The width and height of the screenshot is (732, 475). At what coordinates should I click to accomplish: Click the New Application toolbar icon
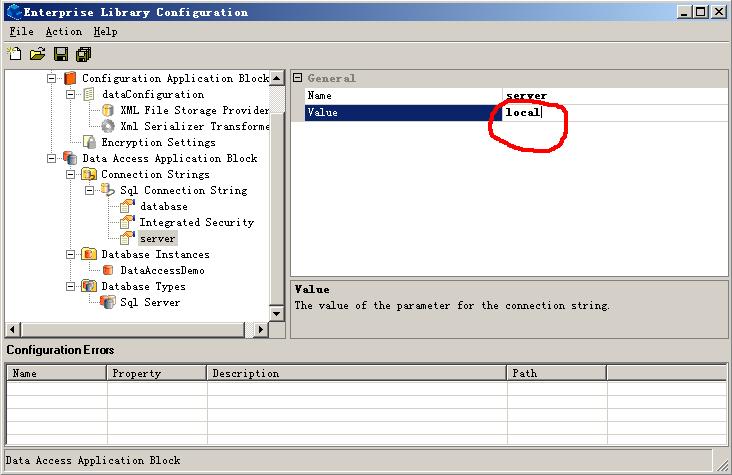14,54
